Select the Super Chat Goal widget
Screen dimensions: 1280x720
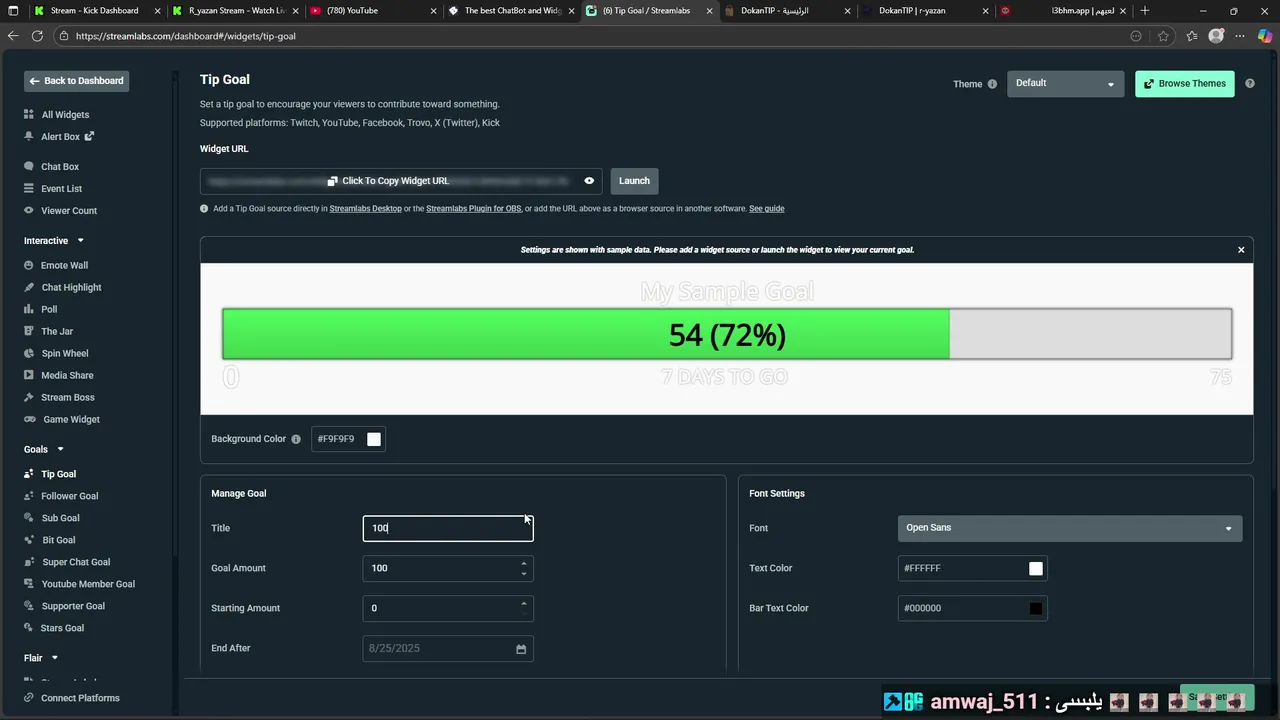pos(76,562)
